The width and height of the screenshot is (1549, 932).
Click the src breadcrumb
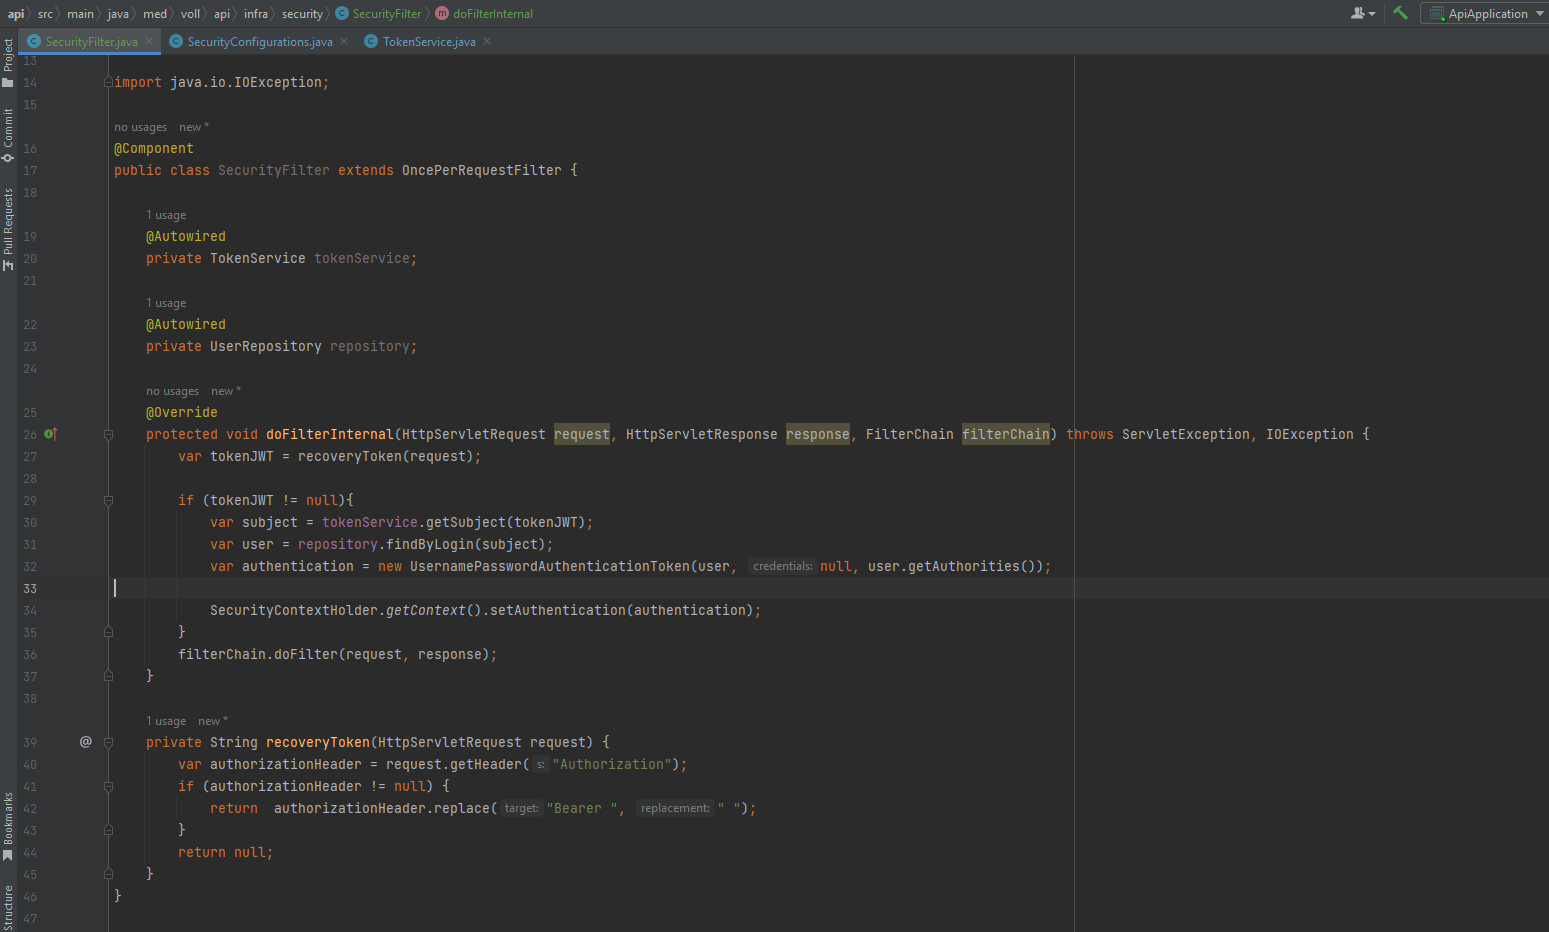click(45, 13)
